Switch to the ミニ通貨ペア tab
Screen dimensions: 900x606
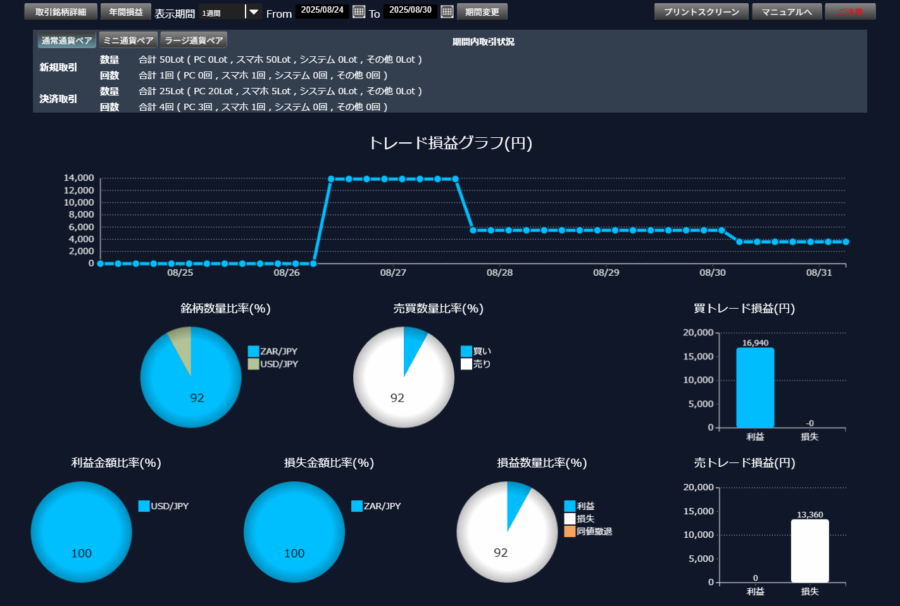tap(129, 41)
